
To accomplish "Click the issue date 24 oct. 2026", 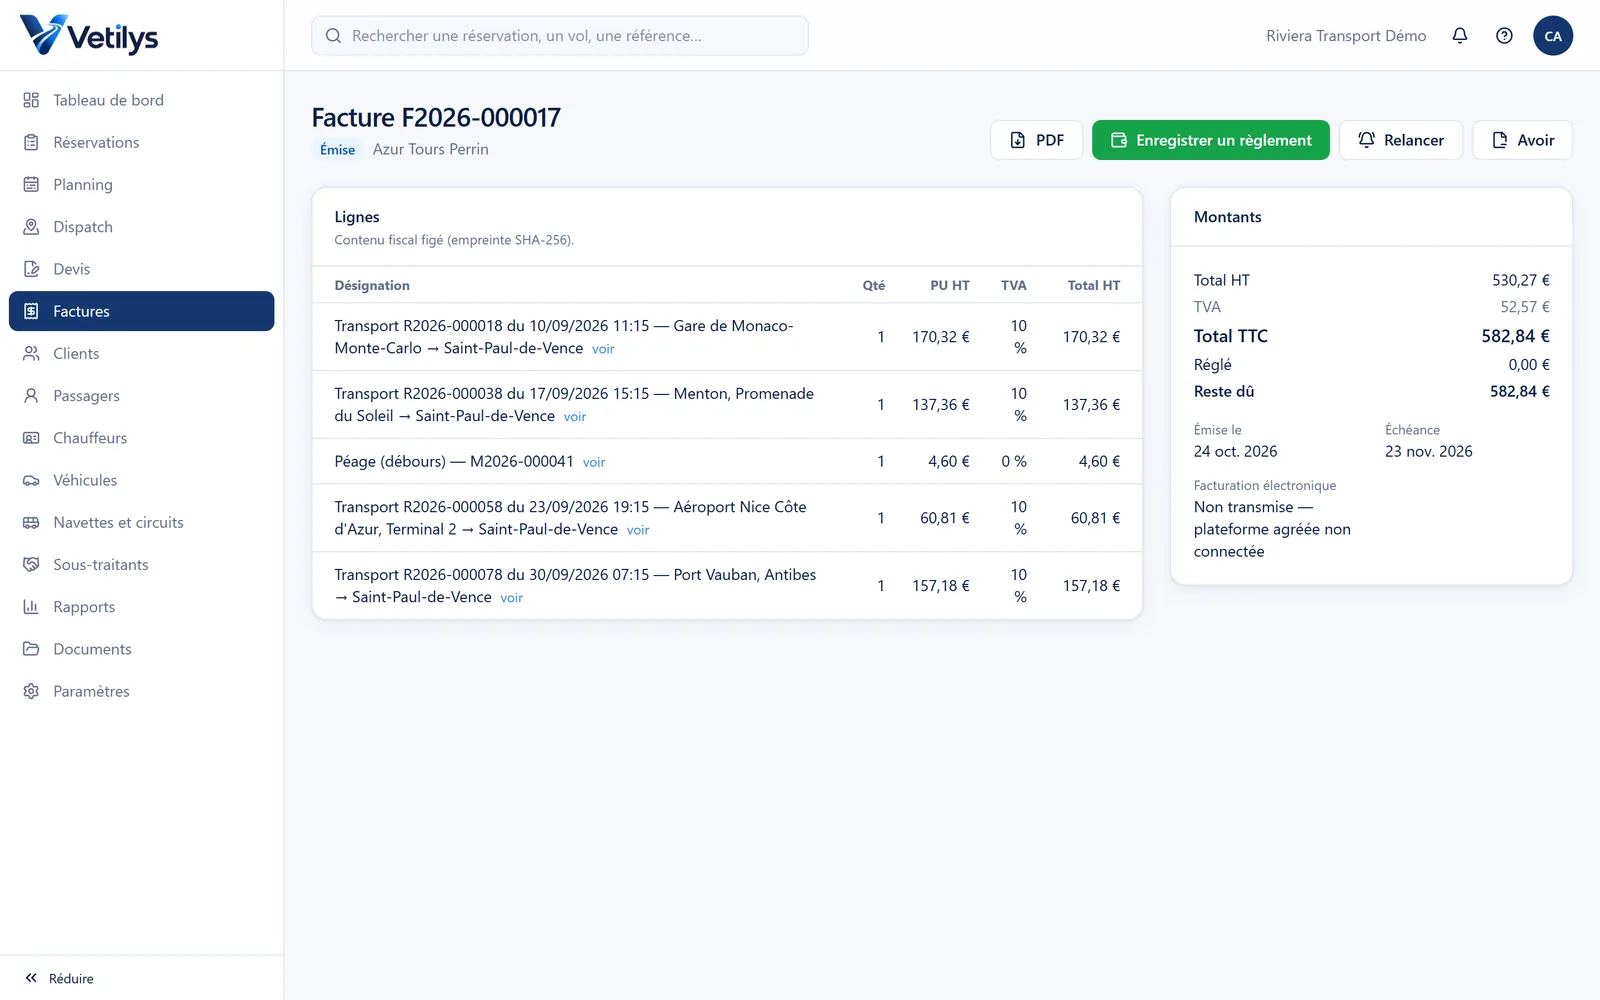I will (1235, 451).
